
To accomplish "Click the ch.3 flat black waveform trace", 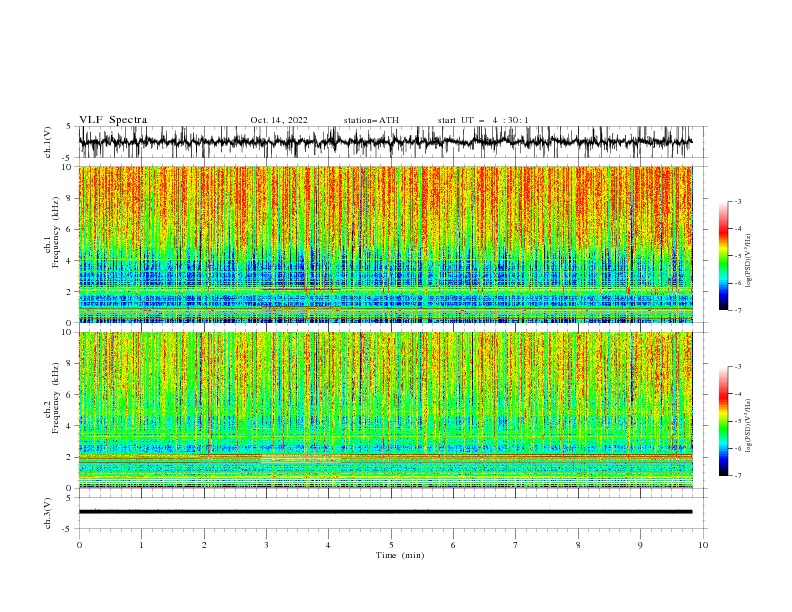I will click(x=385, y=512).
